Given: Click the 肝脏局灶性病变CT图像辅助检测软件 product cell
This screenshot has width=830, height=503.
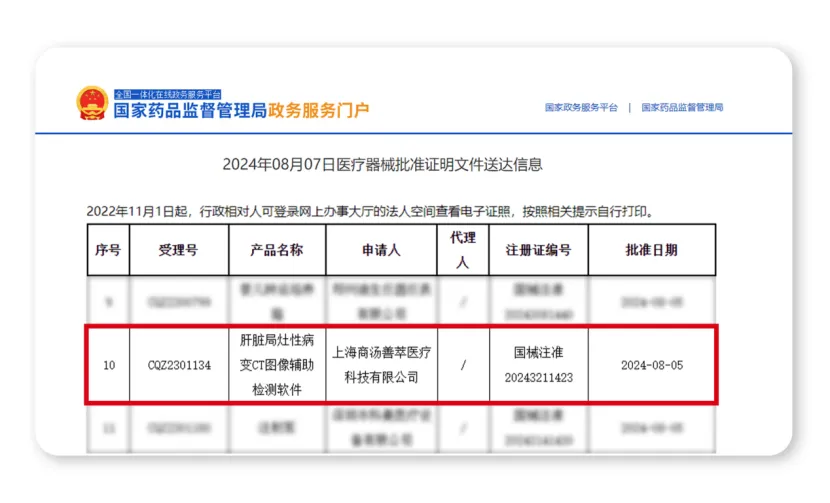Looking at the screenshot, I should coord(277,365).
